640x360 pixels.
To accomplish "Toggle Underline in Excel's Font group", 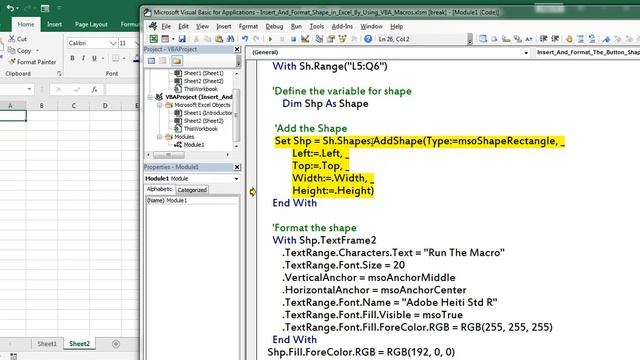I will tap(94, 58).
